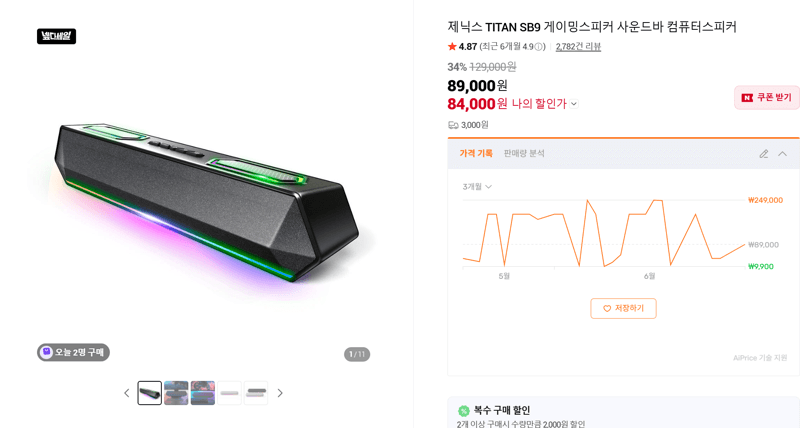This screenshot has height=428, width=800.
Task: Collapse the price history panel with the chevron
Action: click(x=782, y=154)
